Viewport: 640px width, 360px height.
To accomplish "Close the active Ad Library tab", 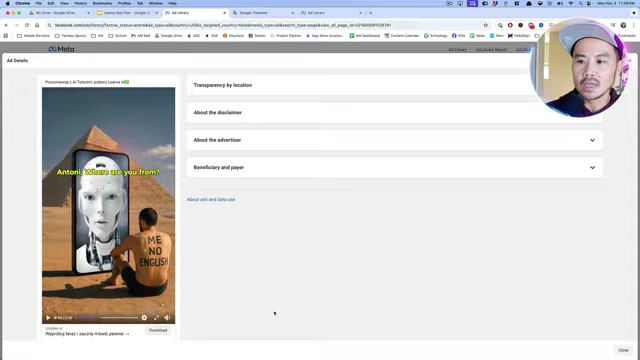I will pyautogui.click(x=224, y=13).
